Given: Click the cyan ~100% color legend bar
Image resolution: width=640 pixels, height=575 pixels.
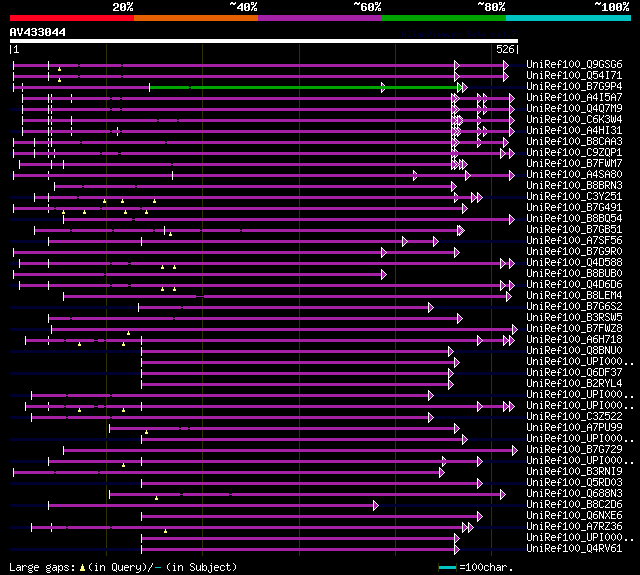Looking at the screenshot, I should (568, 18).
